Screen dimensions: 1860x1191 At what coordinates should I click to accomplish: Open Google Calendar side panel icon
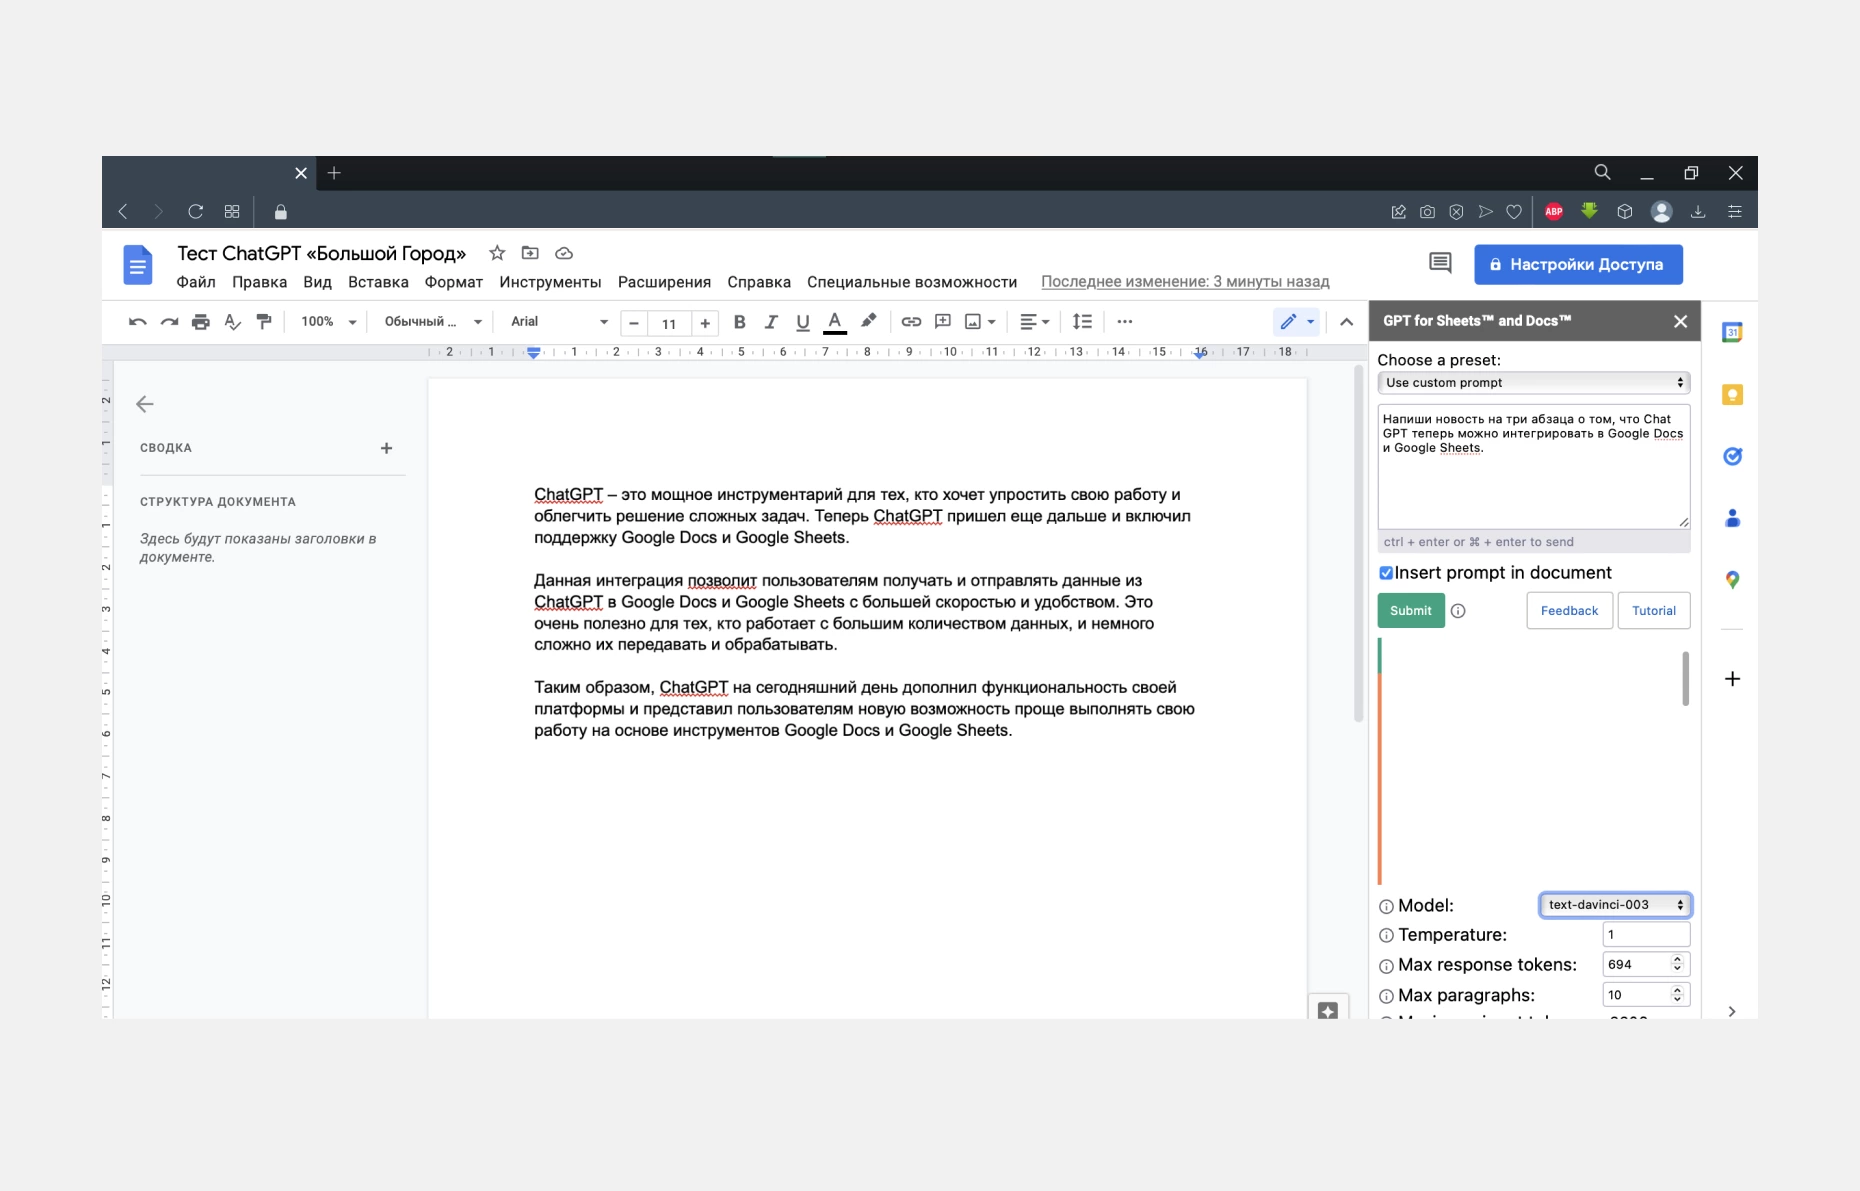click(1732, 332)
